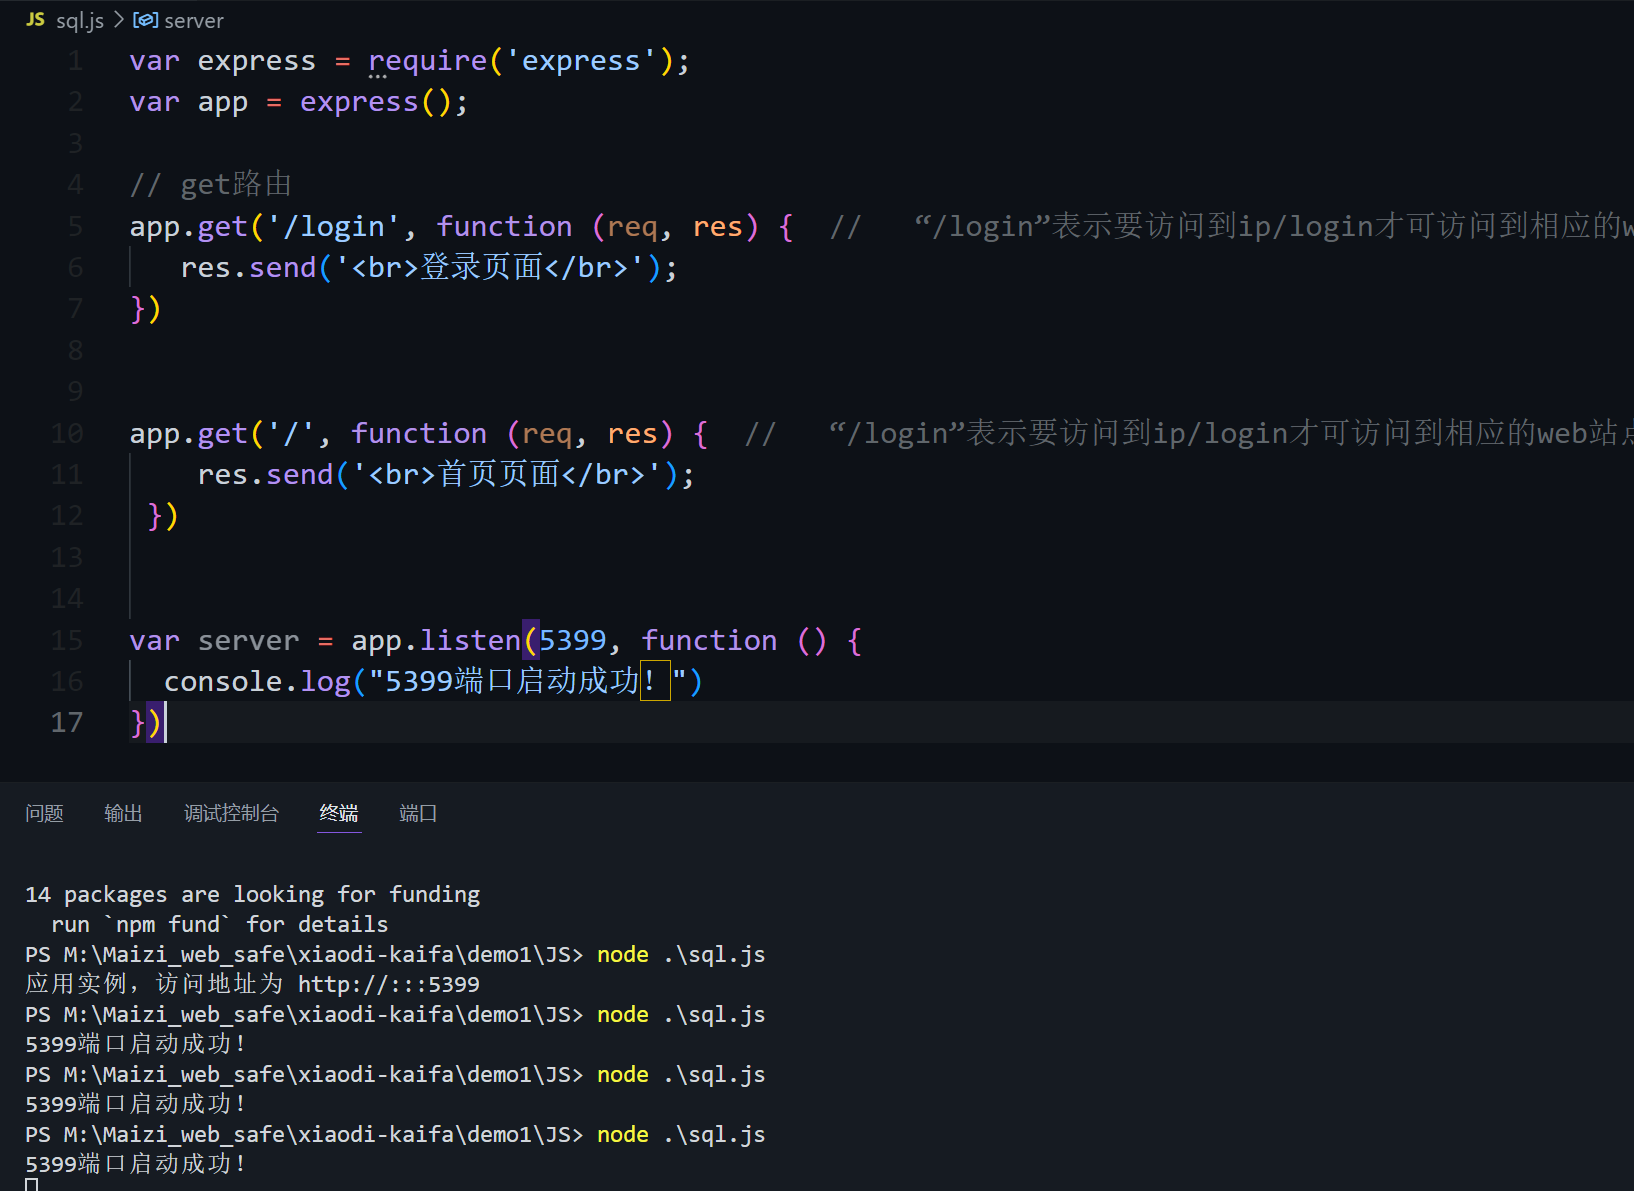Click the node .\sql.js command in terminal
Screen dimensions: 1634x1191
point(682,1134)
